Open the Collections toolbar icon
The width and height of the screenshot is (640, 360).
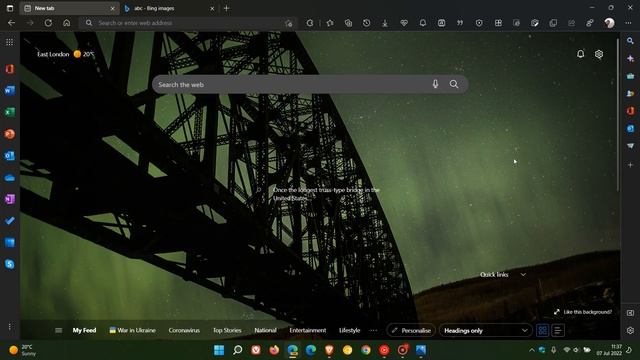pyautogui.click(x=348, y=23)
